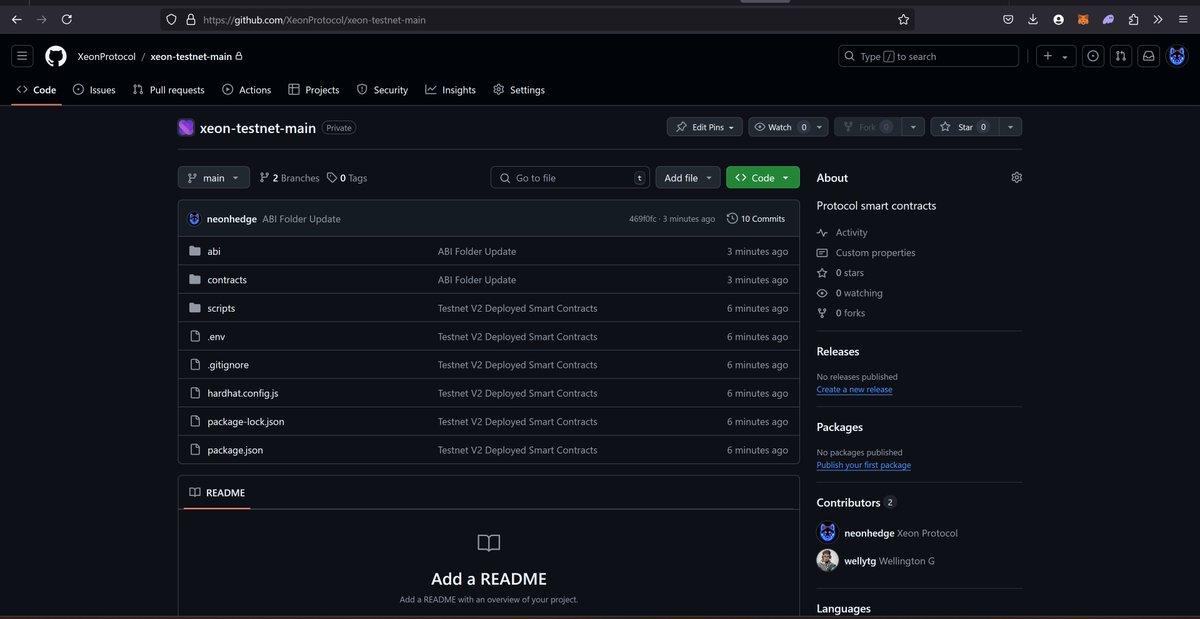Expand the Star lists dropdown arrow

pos(1010,127)
